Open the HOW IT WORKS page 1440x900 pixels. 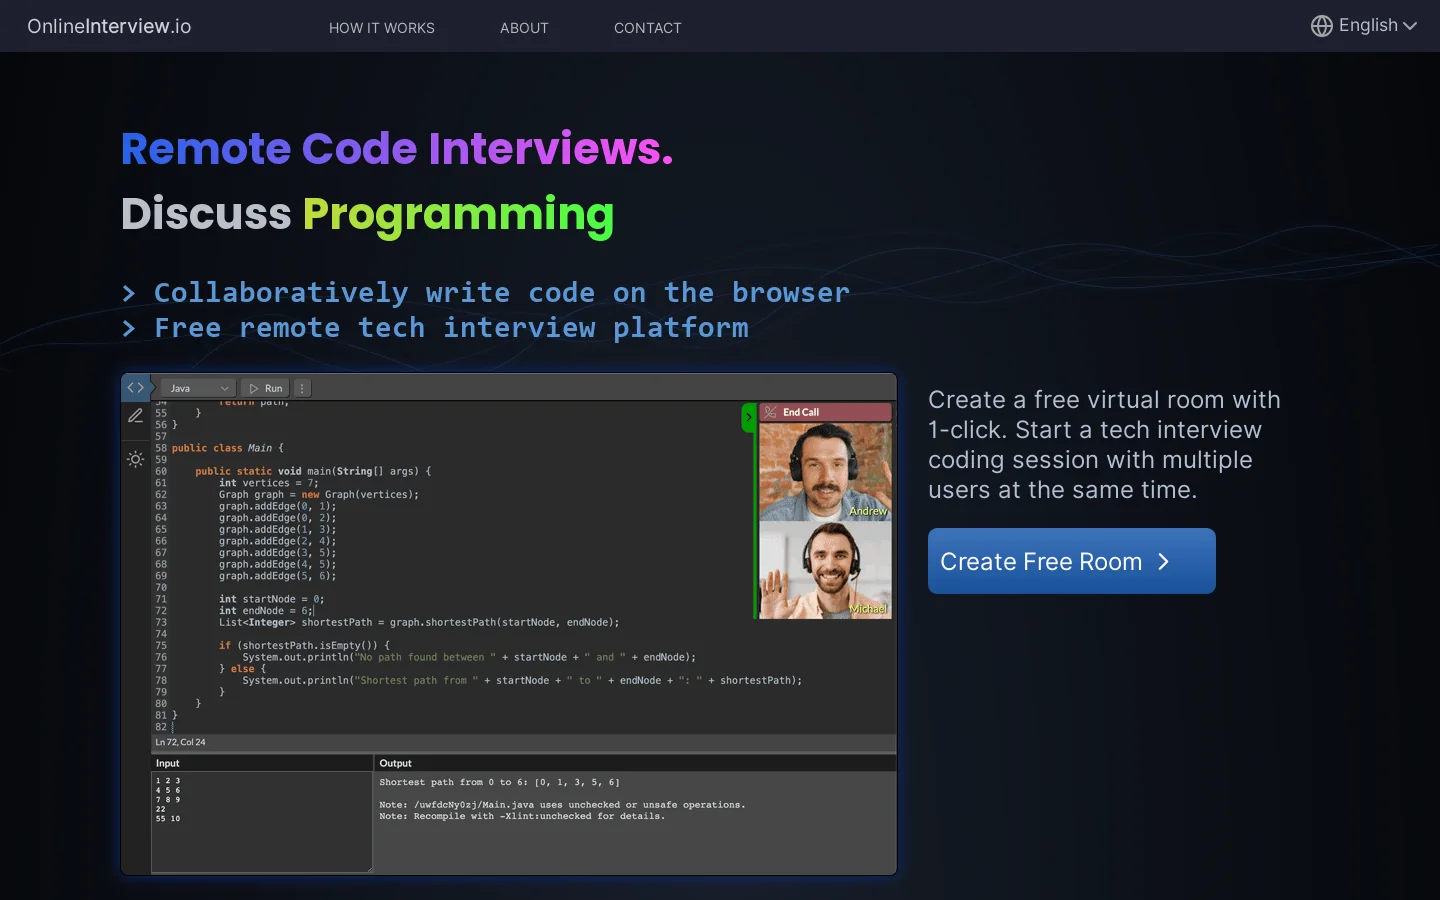(x=382, y=28)
